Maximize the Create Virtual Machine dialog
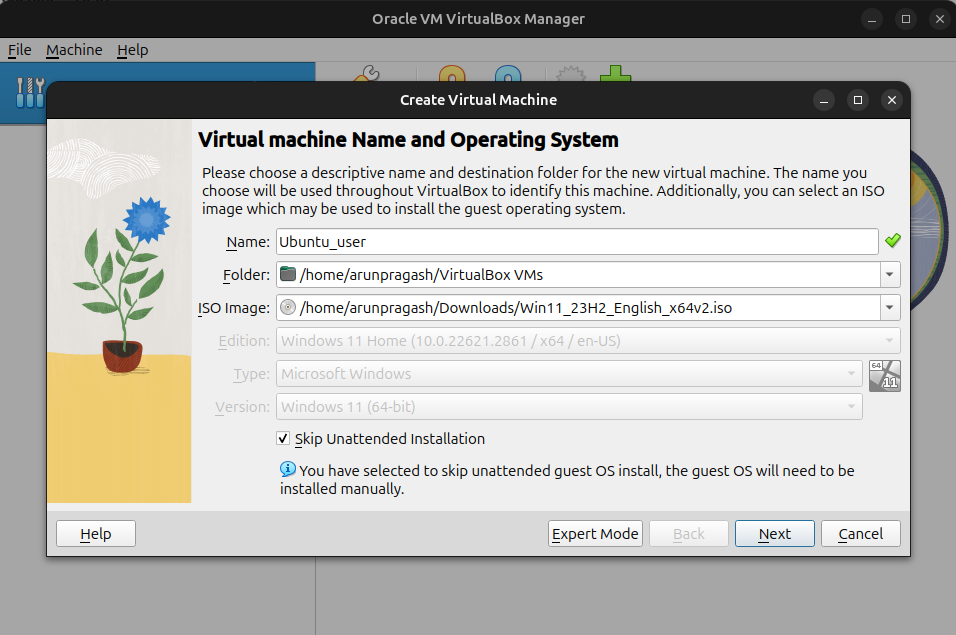 (x=858, y=100)
